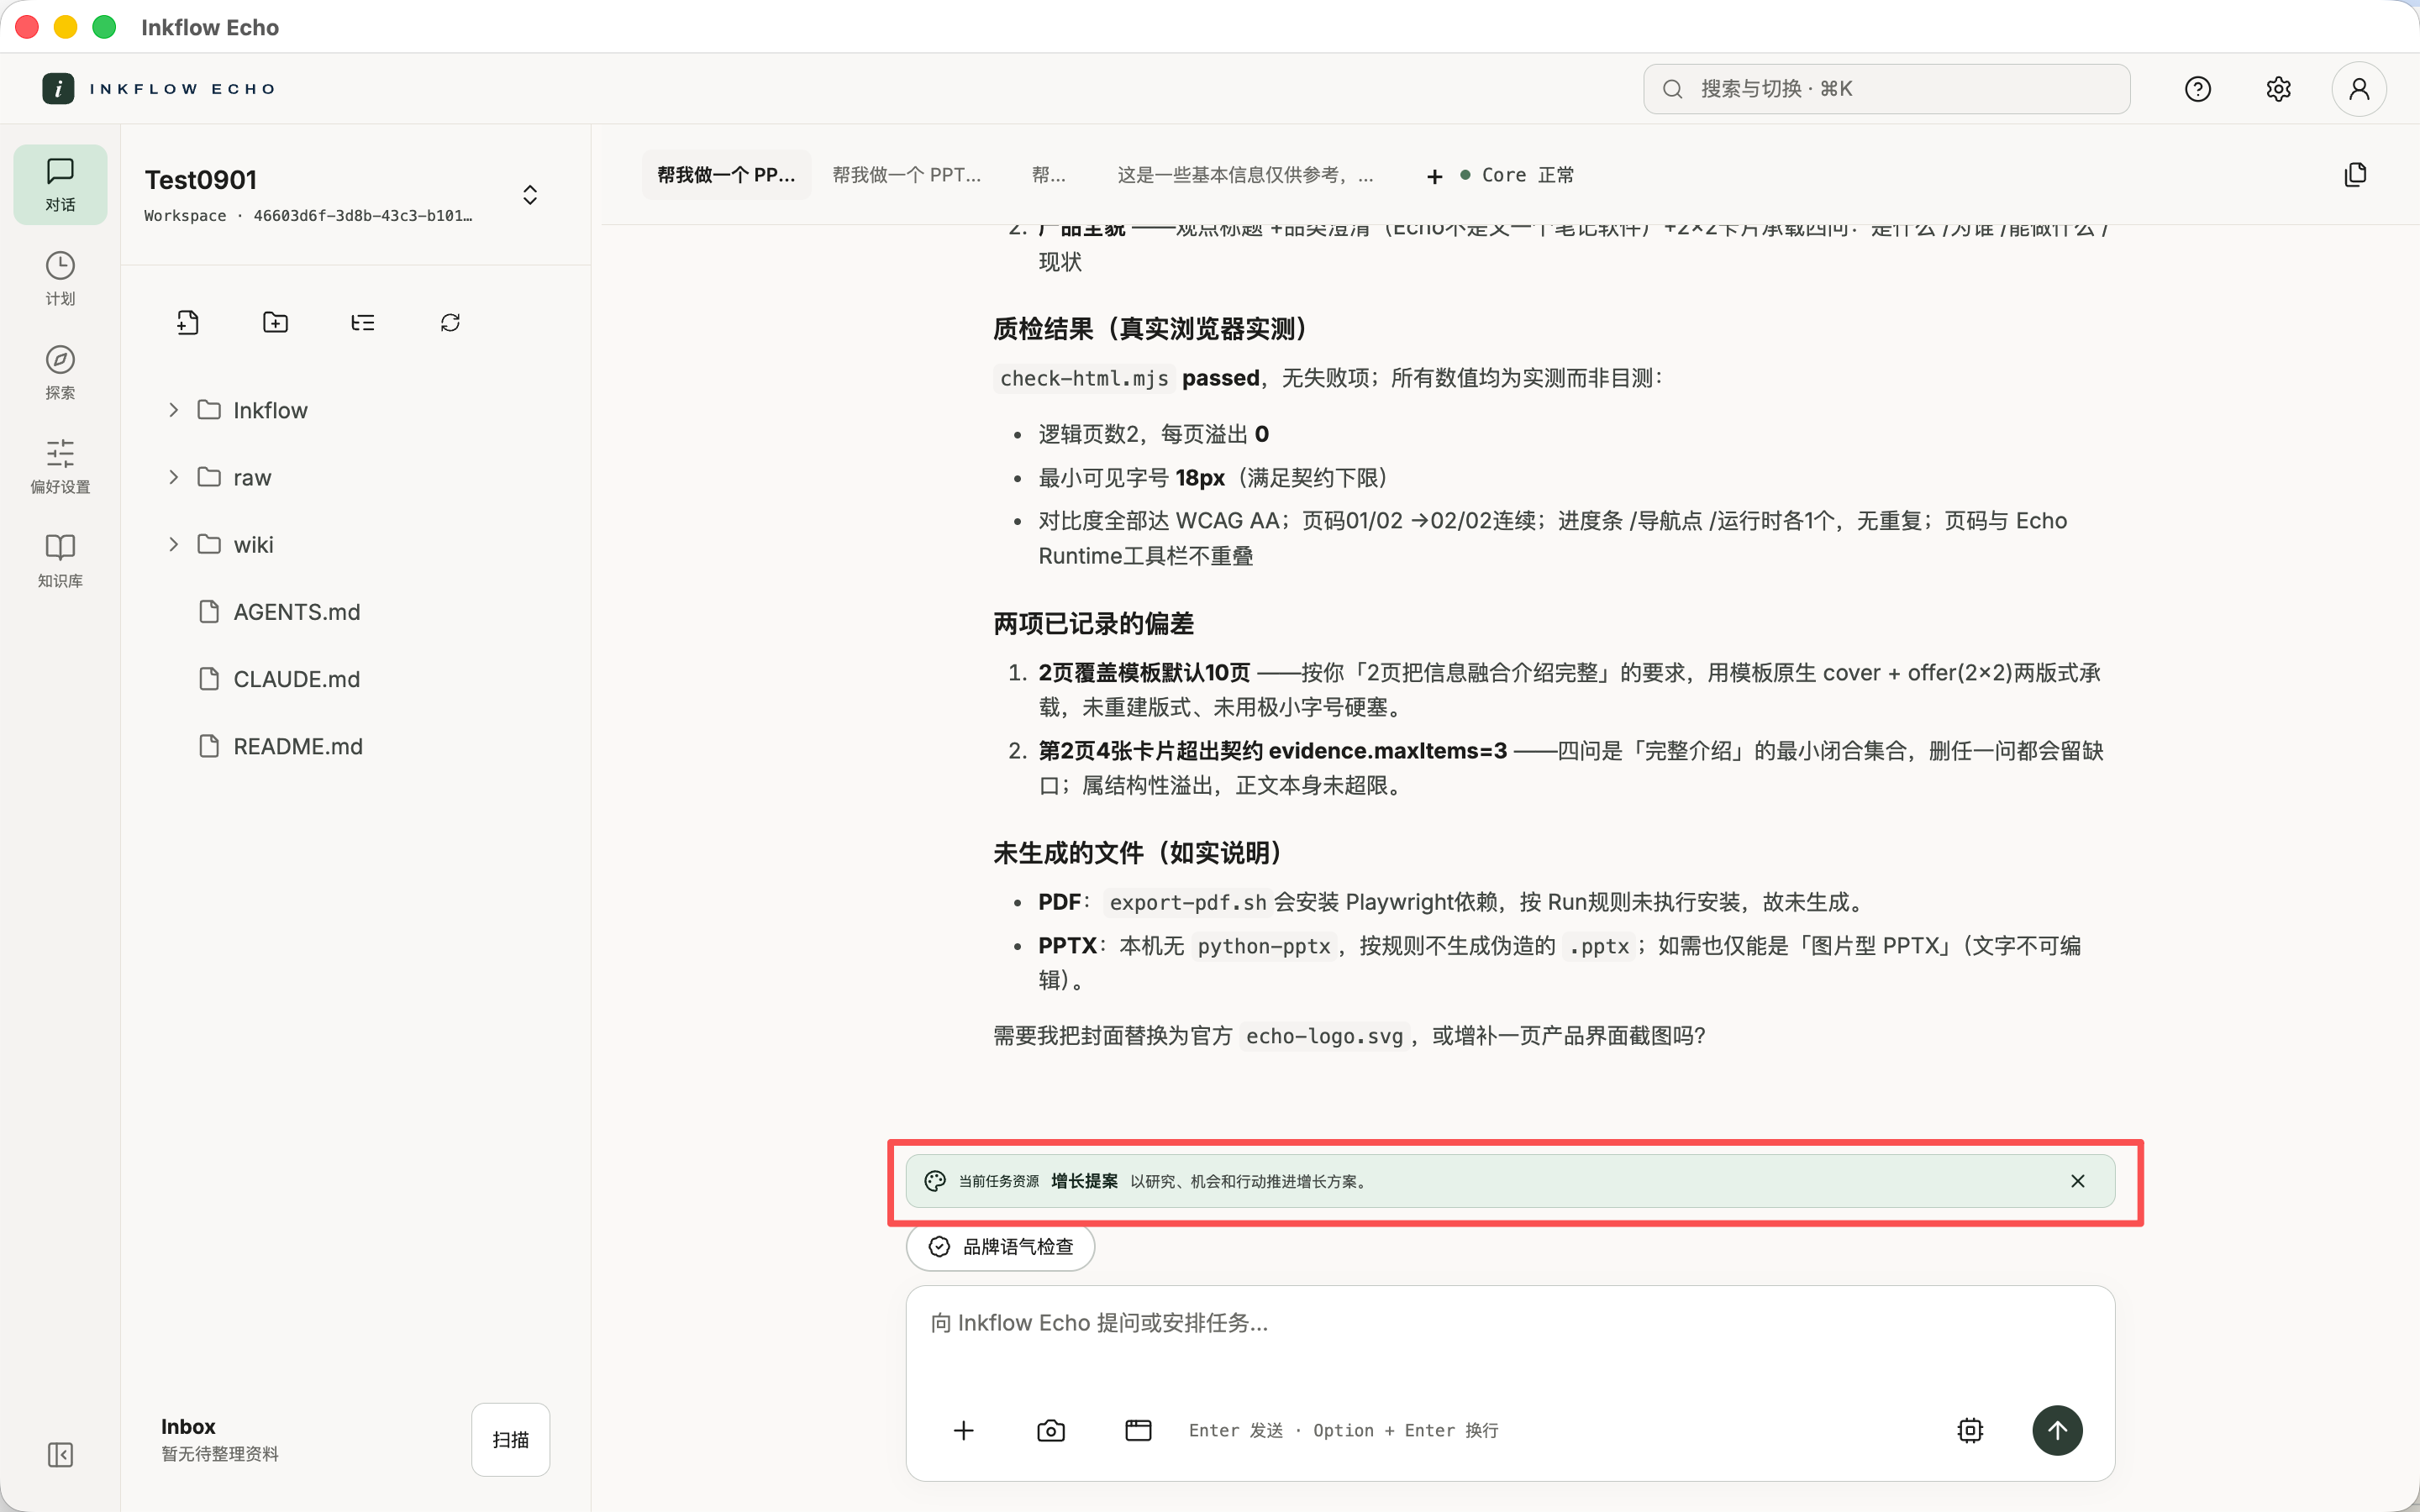The height and width of the screenshot is (1512, 2420).
Task: Click the Workspace ID text
Action: 308,215
